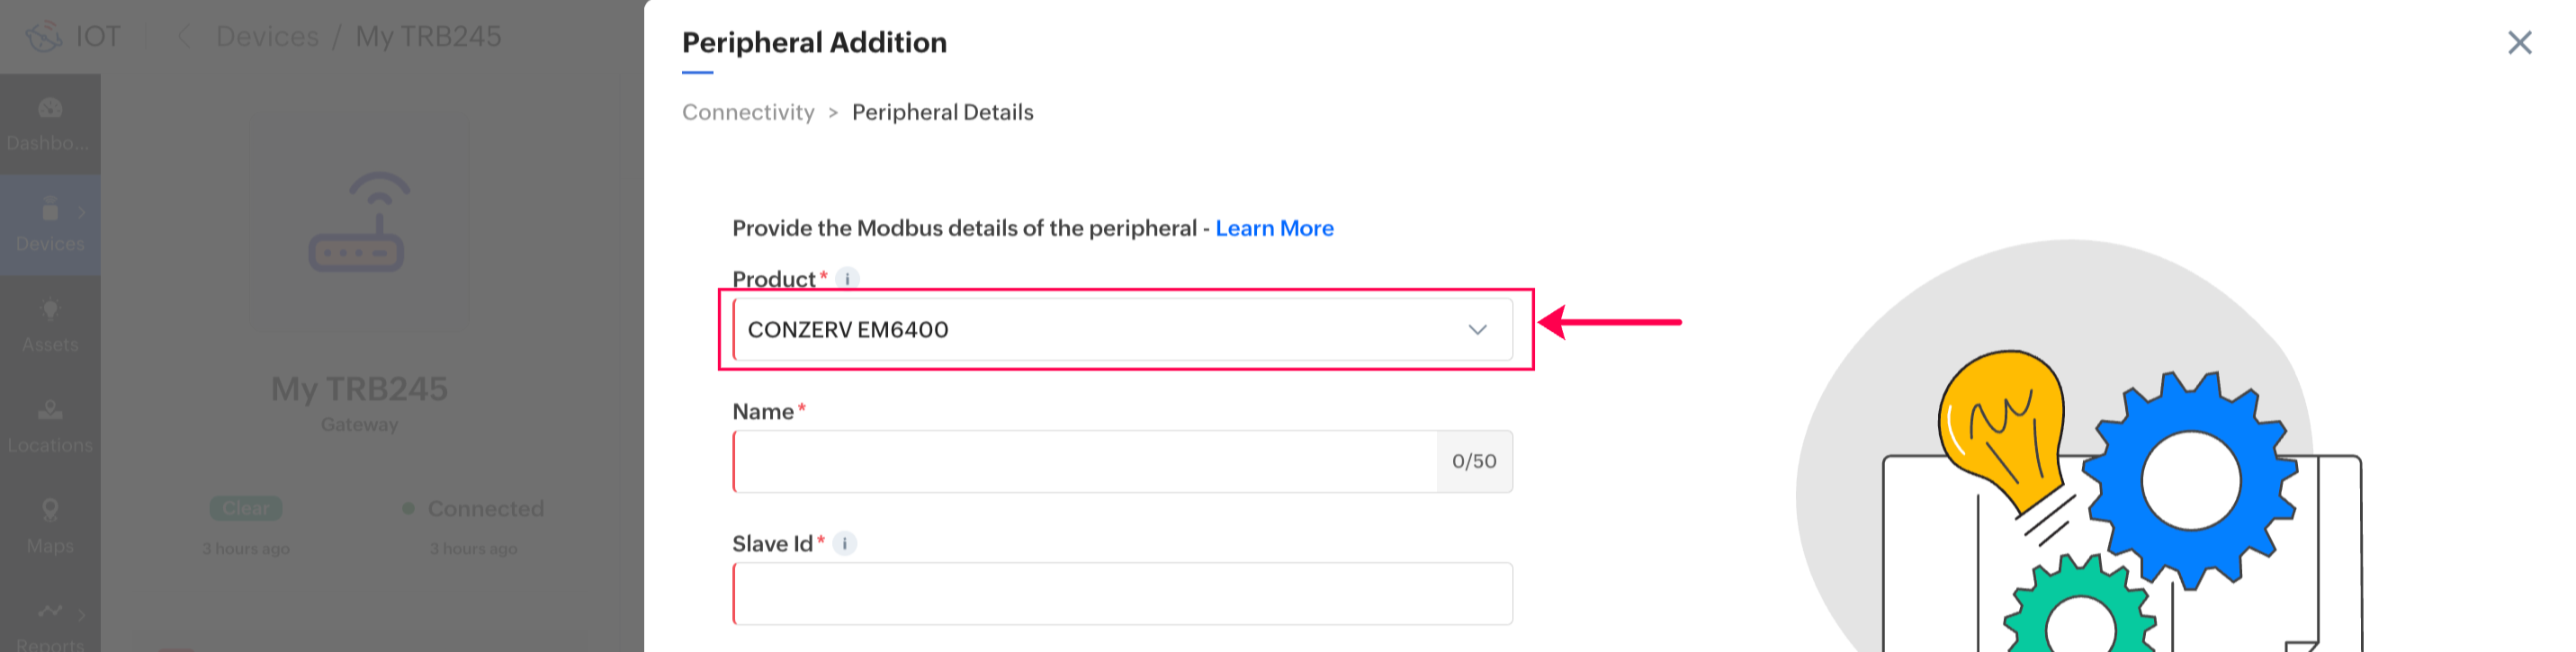
Task: Go back to the Connectivity step
Action: tap(748, 113)
